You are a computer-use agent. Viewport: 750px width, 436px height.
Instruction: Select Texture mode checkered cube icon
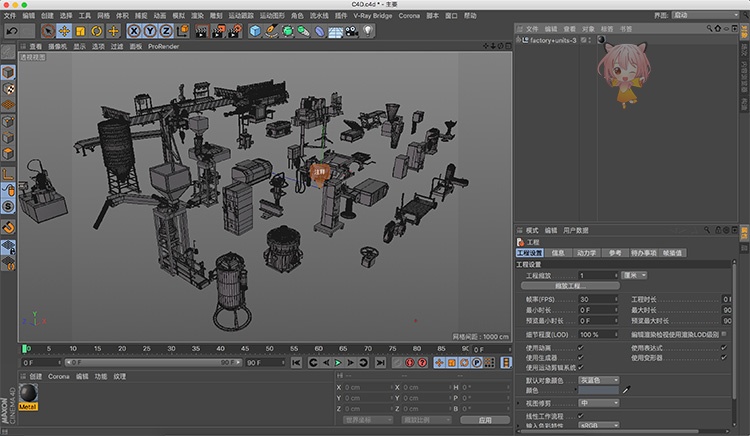pyautogui.click(x=8, y=89)
